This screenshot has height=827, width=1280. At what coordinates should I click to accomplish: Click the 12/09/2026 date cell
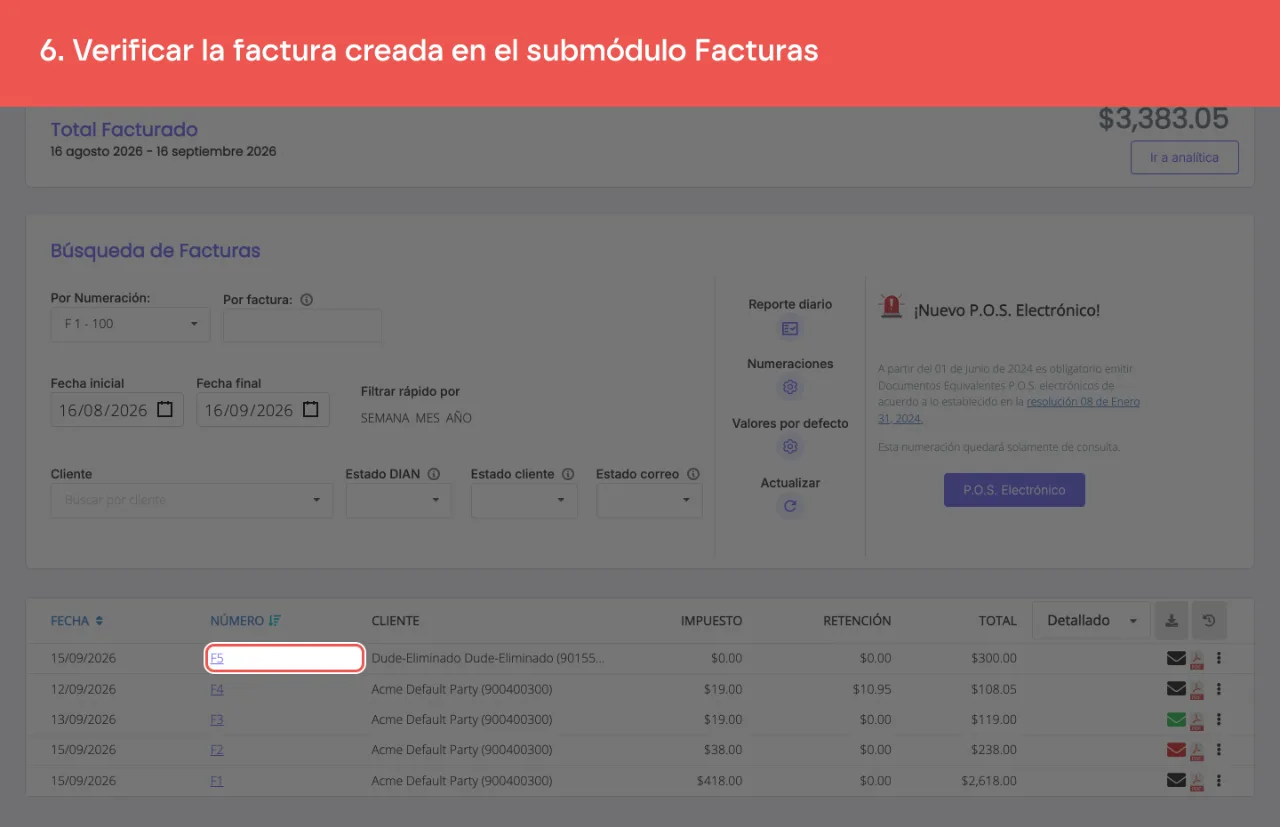[x=84, y=689]
